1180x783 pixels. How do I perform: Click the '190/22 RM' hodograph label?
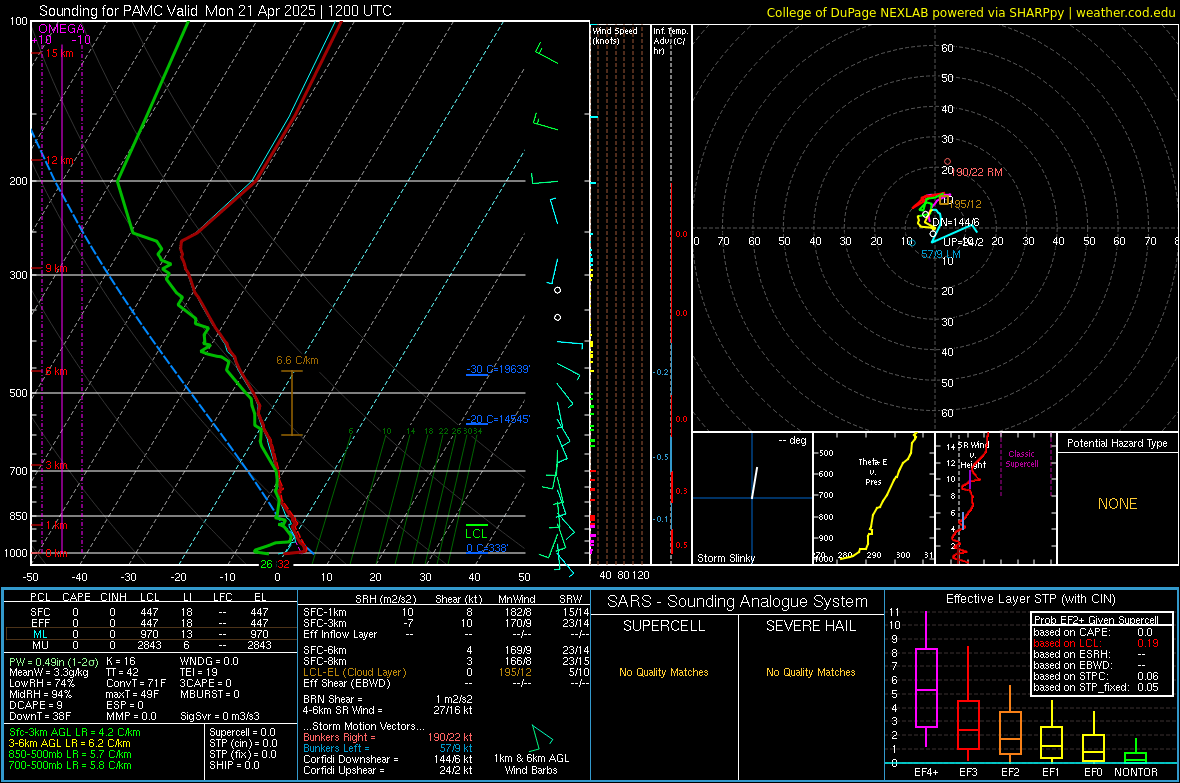click(979, 172)
